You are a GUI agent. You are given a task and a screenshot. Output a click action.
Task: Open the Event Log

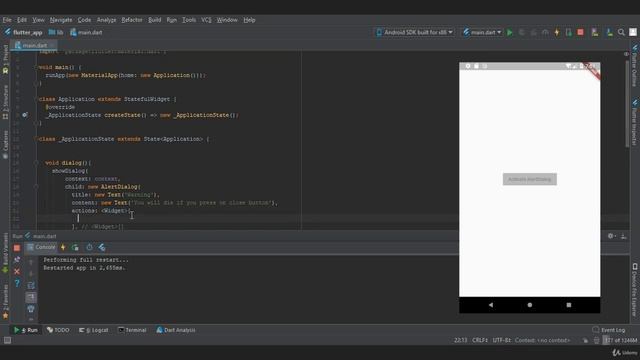pyautogui.click(x=609, y=330)
